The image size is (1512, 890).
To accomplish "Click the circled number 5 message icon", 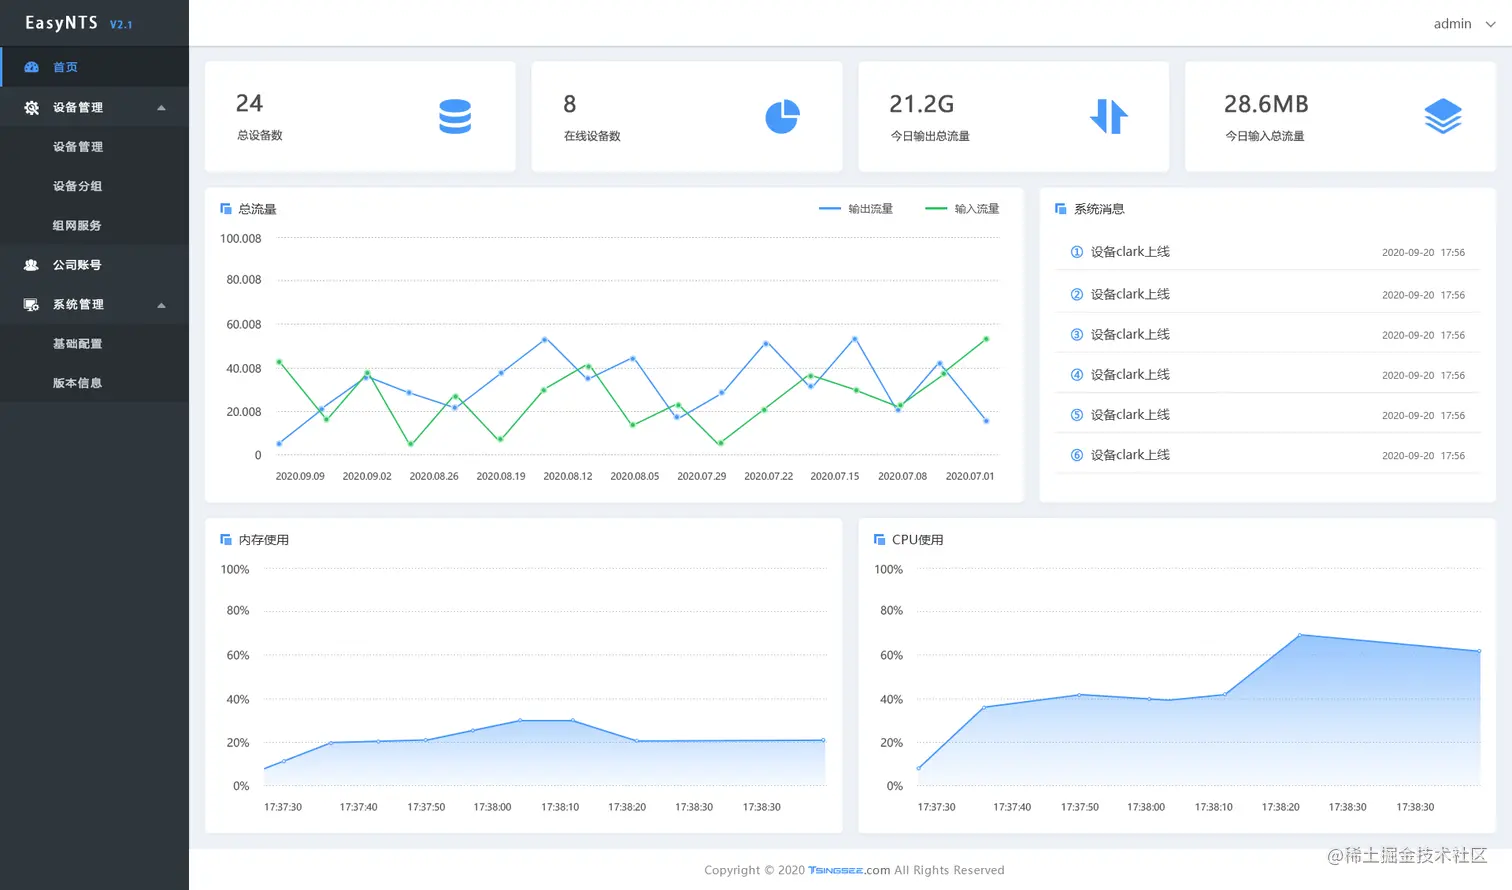I will point(1077,415).
